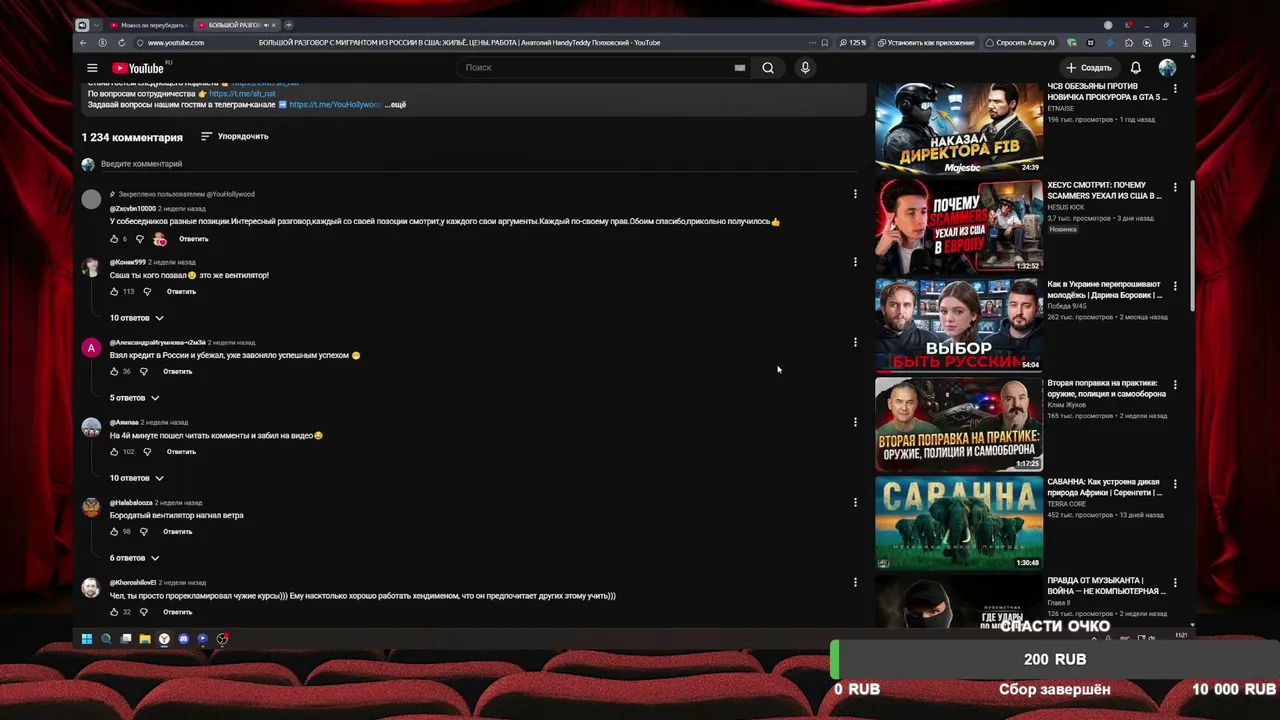Click the 1 234 комментария count

[132, 137]
